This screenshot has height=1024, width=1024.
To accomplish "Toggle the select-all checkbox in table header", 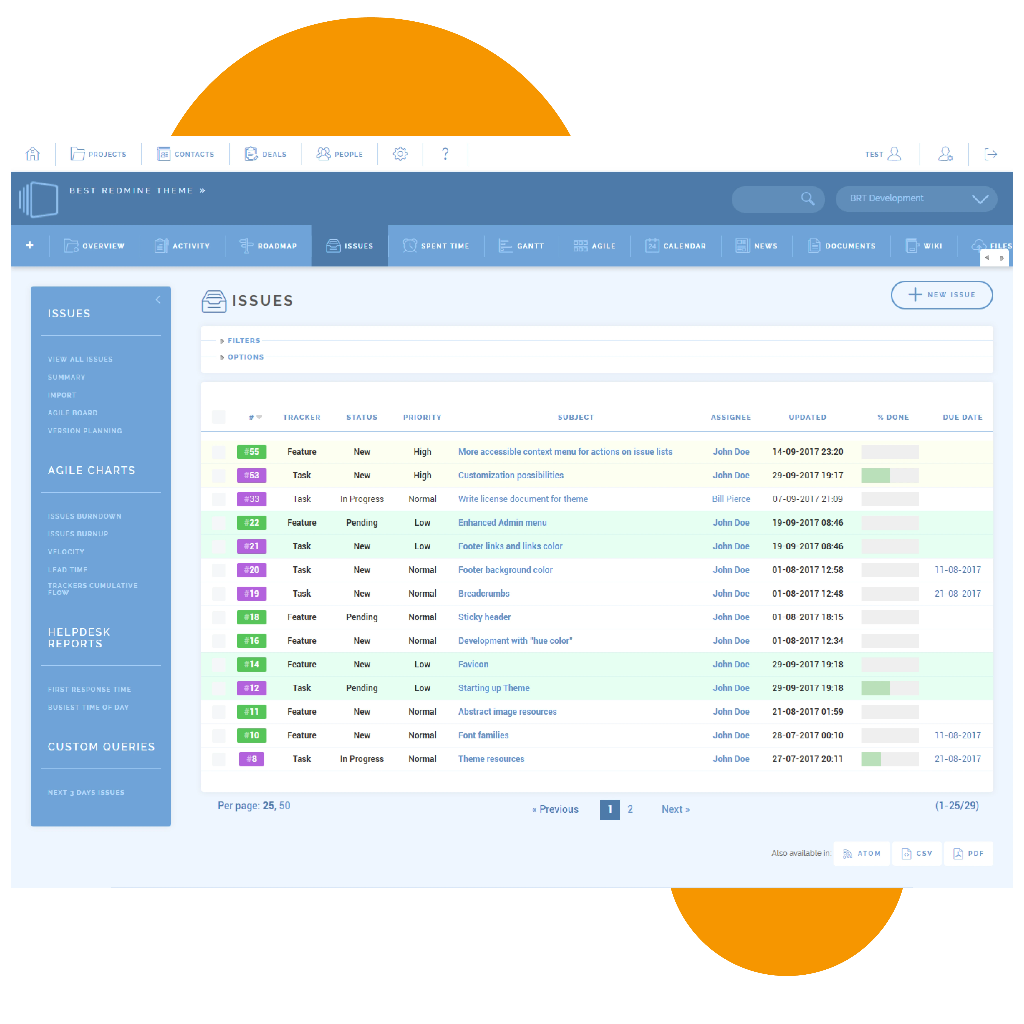I will tap(218, 418).
